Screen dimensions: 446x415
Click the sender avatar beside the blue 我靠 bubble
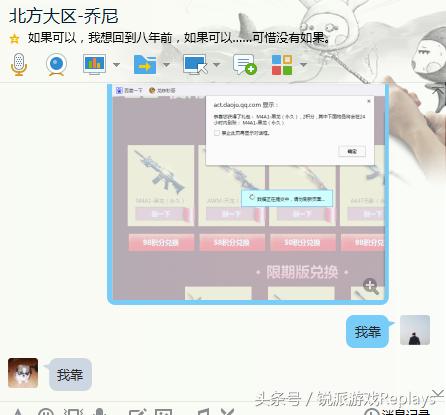tap(415, 330)
